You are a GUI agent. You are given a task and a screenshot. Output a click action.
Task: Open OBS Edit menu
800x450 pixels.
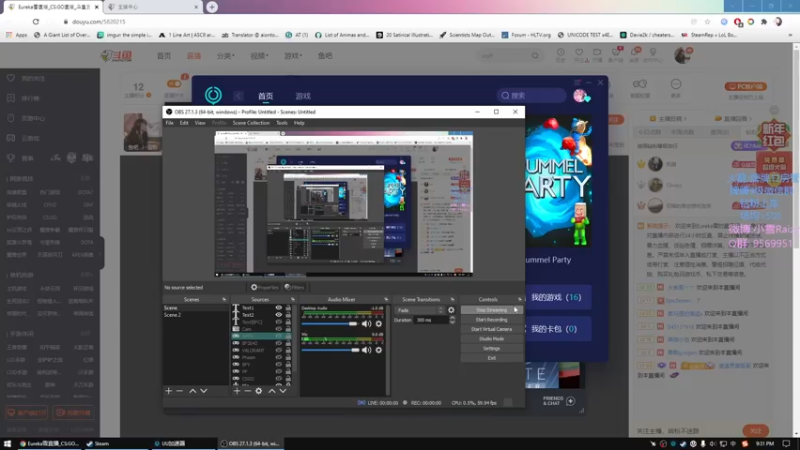[184, 123]
